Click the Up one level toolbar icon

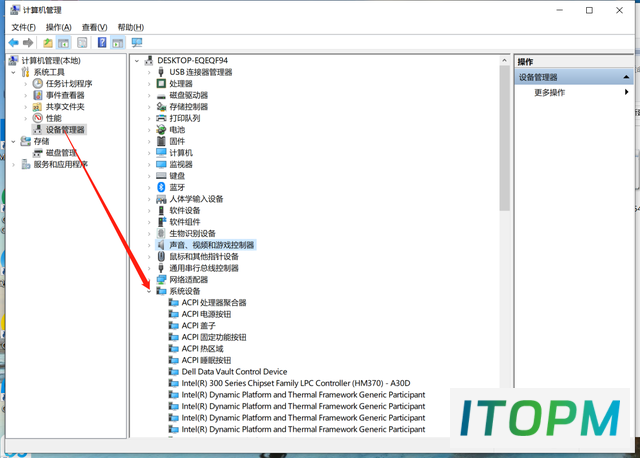(x=48, y=42)
